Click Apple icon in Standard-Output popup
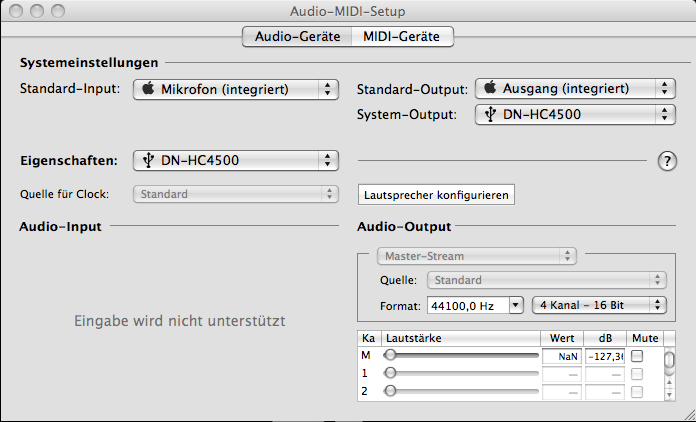 490,88
